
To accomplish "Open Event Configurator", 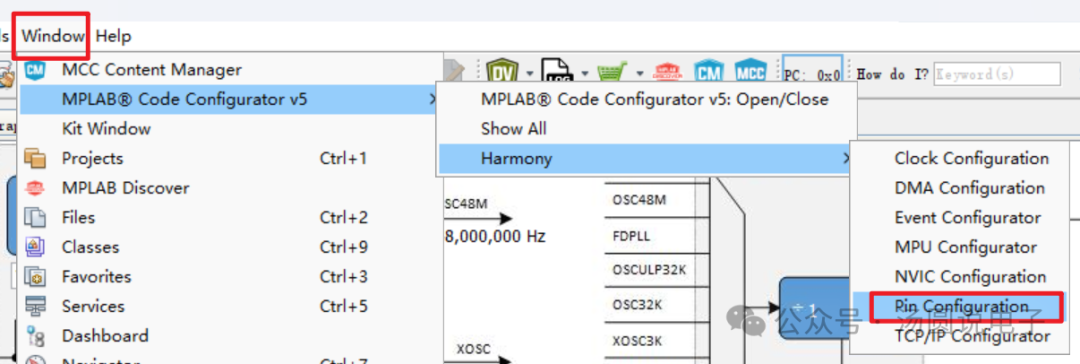I will (x=967, y=218).
